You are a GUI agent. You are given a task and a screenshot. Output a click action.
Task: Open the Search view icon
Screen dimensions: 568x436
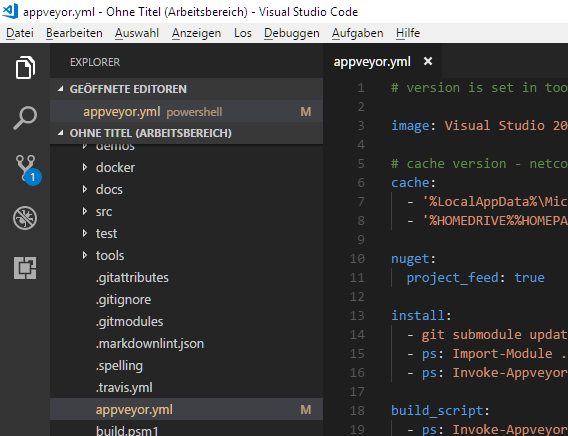point(25,118)
